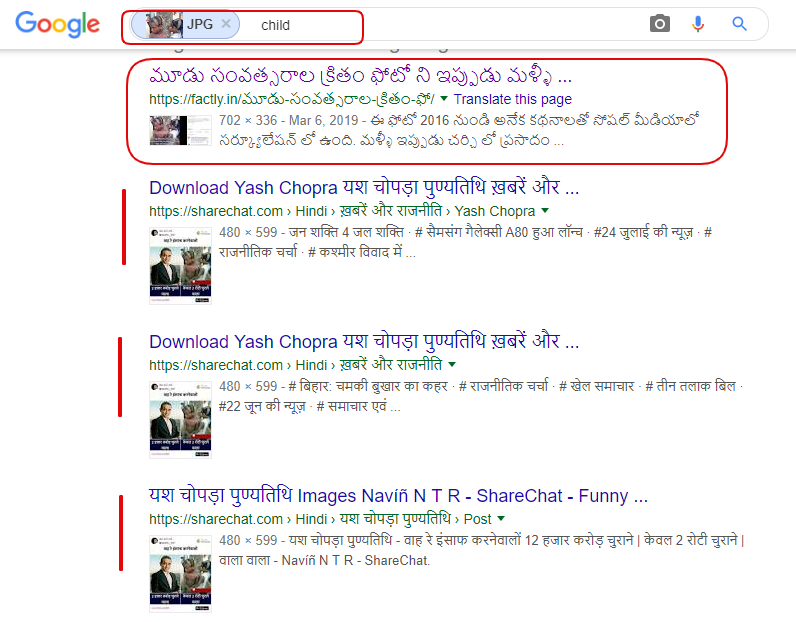This screenshot has width=796, height=622.
Task: Open thumbnail of Navíñ N T R result
Action: [180, 574]
